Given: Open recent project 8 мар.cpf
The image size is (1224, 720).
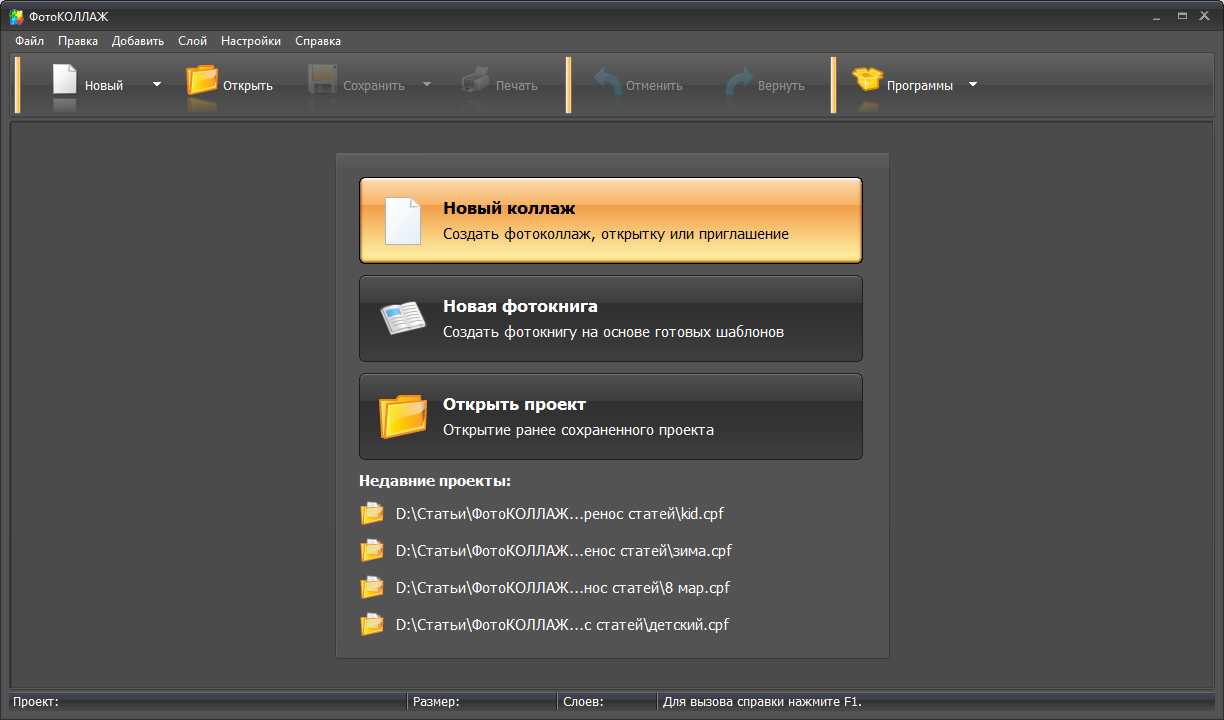Looking at the screenshot, I should click(562, 588).
